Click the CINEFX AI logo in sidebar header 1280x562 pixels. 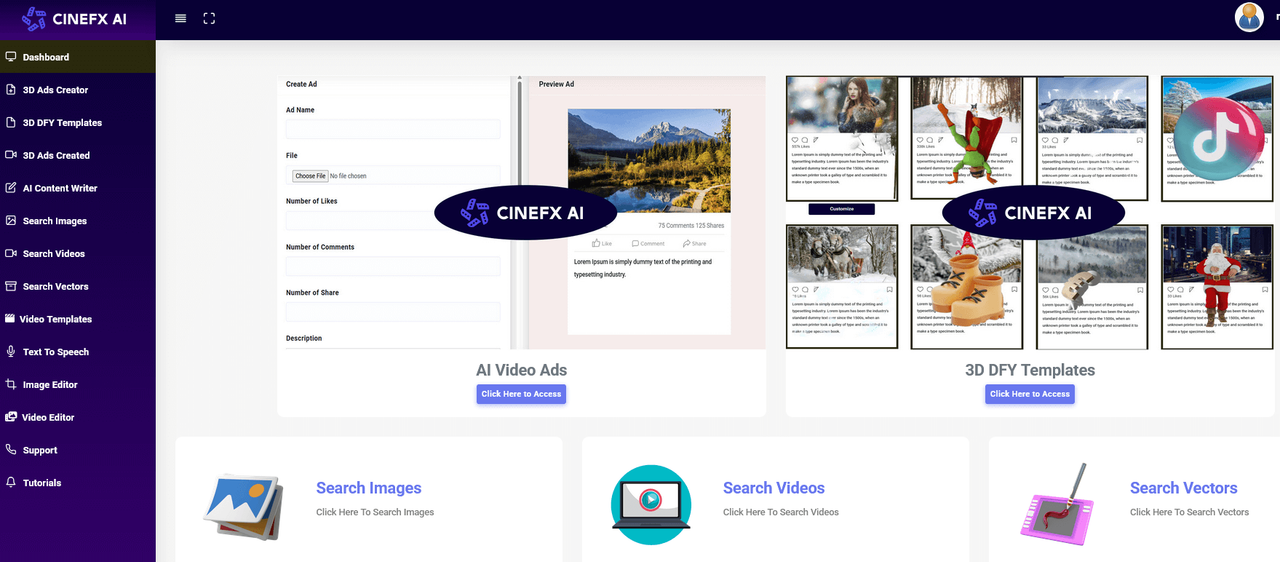[x=74, y=17]
